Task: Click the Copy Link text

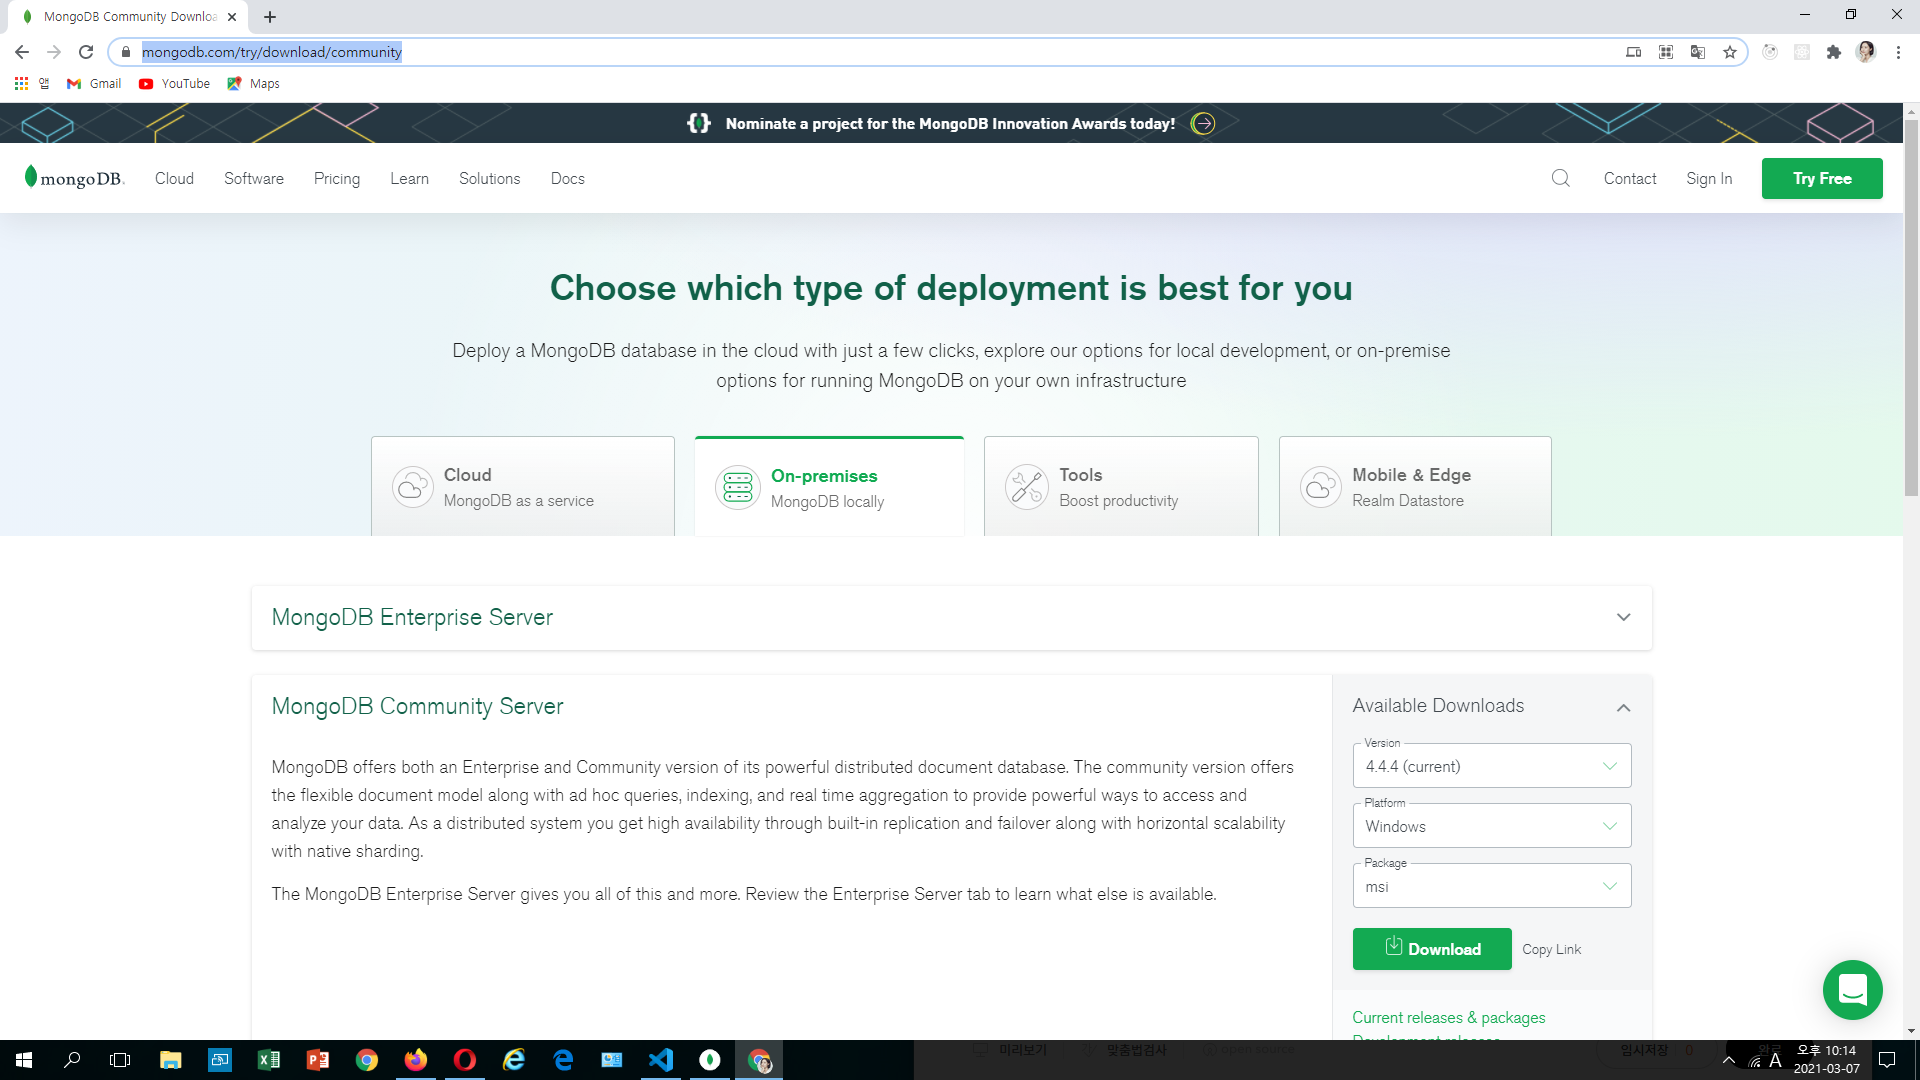Action: point(1551,949)
